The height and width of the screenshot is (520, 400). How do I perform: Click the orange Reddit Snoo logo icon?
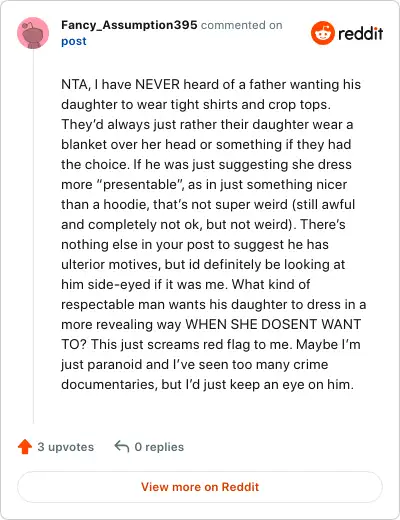point(322,33)
